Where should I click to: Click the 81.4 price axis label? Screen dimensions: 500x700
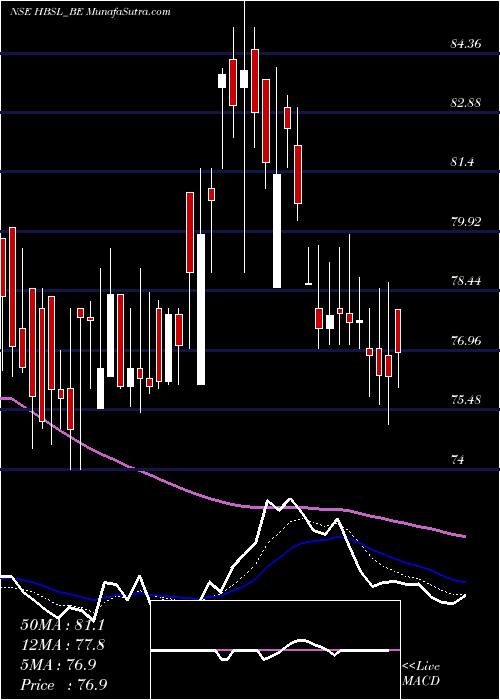[462, 162]
